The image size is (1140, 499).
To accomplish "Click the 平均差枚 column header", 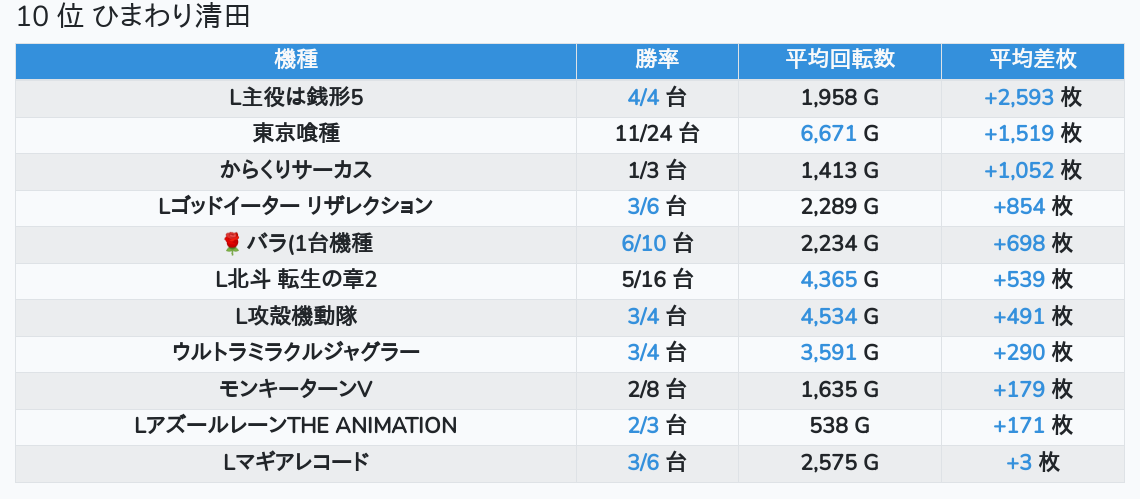I will [1033, 59].
